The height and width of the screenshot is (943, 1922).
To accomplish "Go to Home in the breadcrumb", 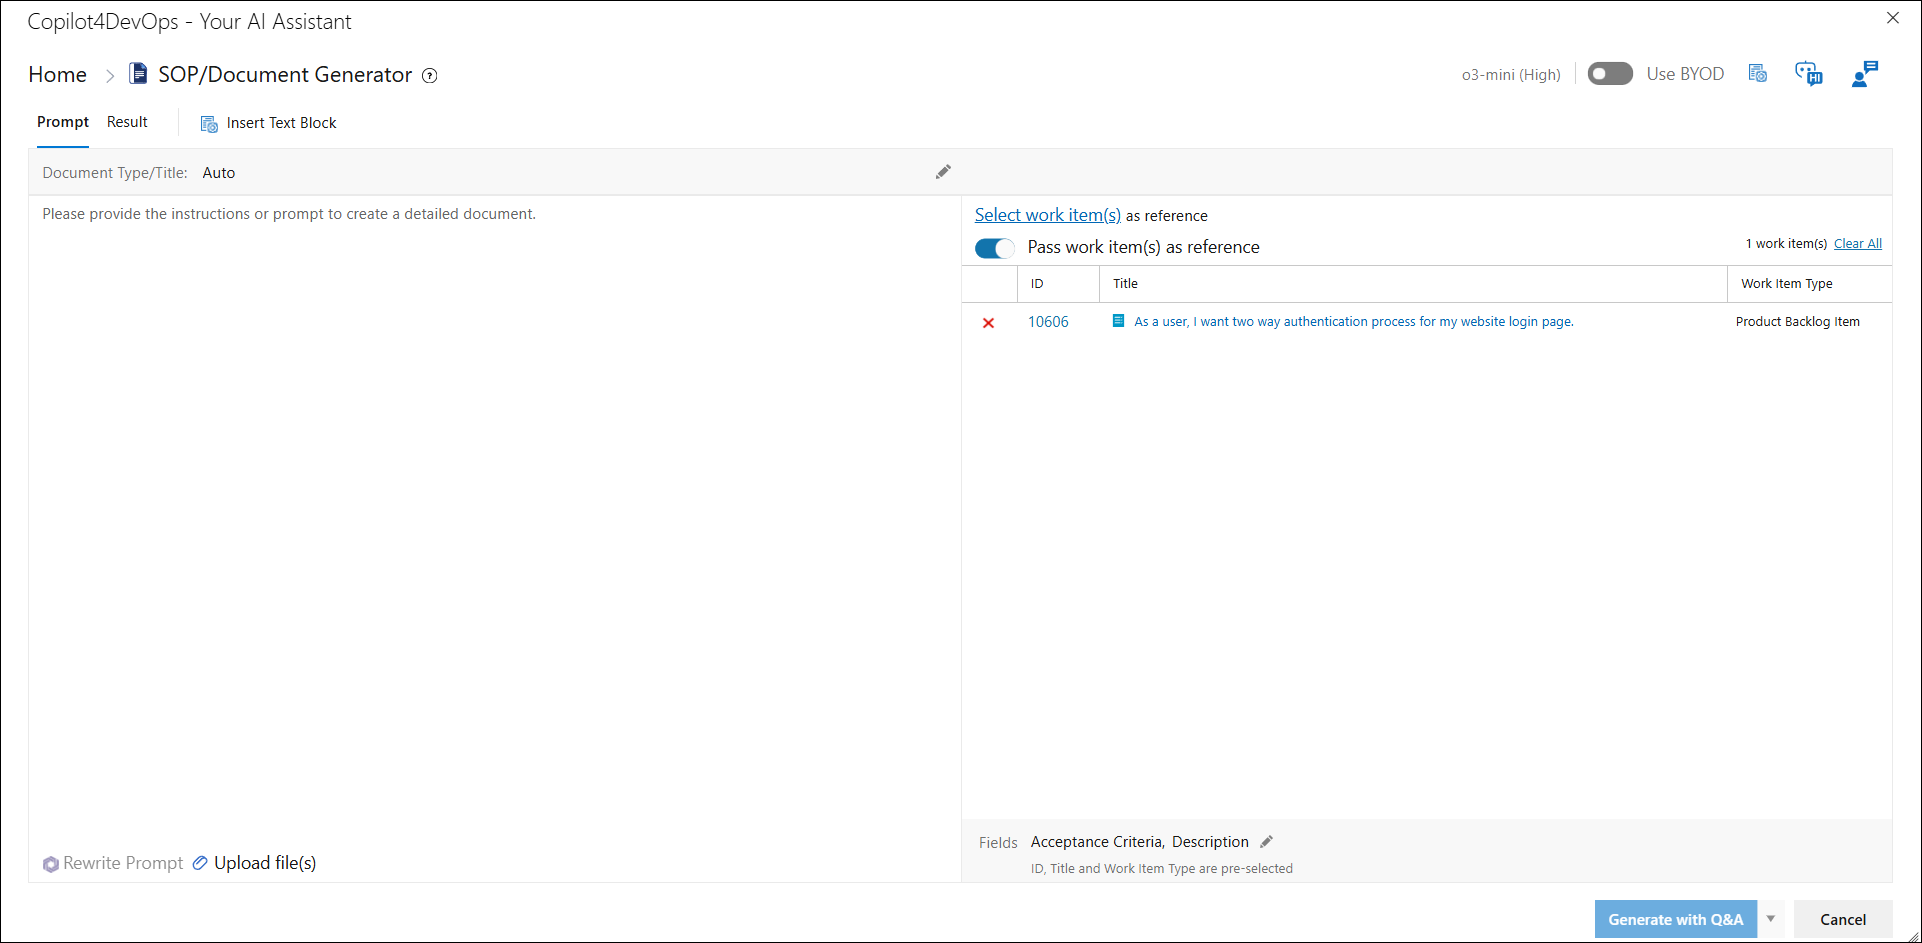I will click(58, 75).
